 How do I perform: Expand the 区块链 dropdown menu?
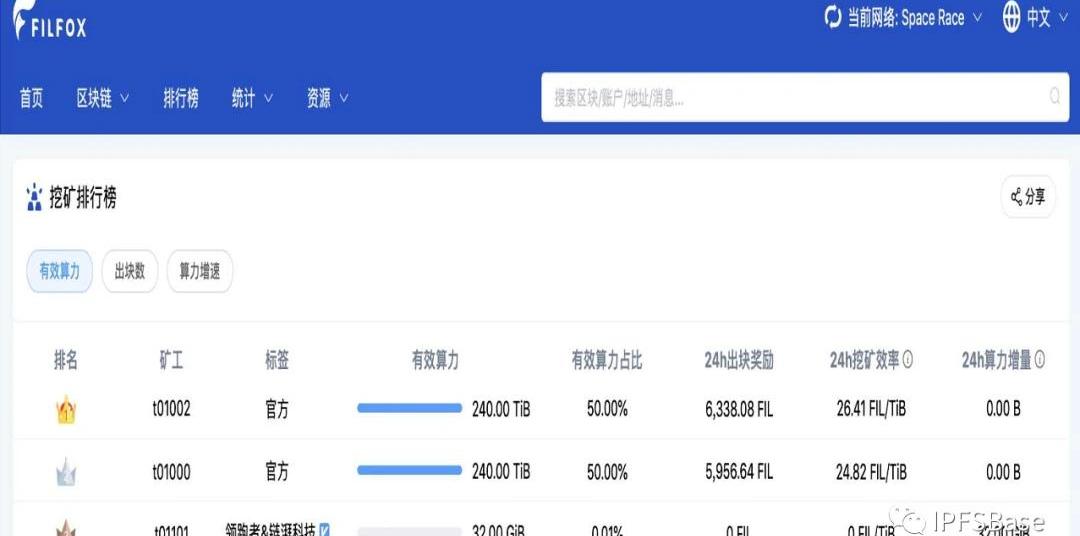pyautogui.click(x=103, y=98)
